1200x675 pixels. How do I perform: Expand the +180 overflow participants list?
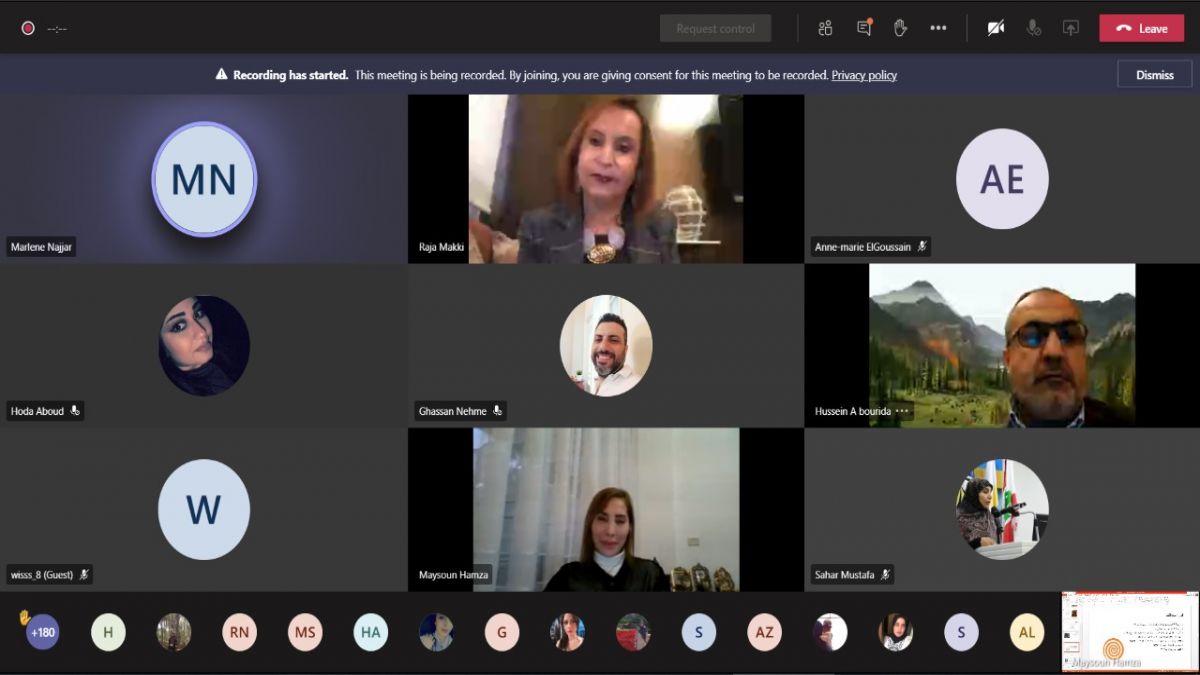(x=43, y=632)
